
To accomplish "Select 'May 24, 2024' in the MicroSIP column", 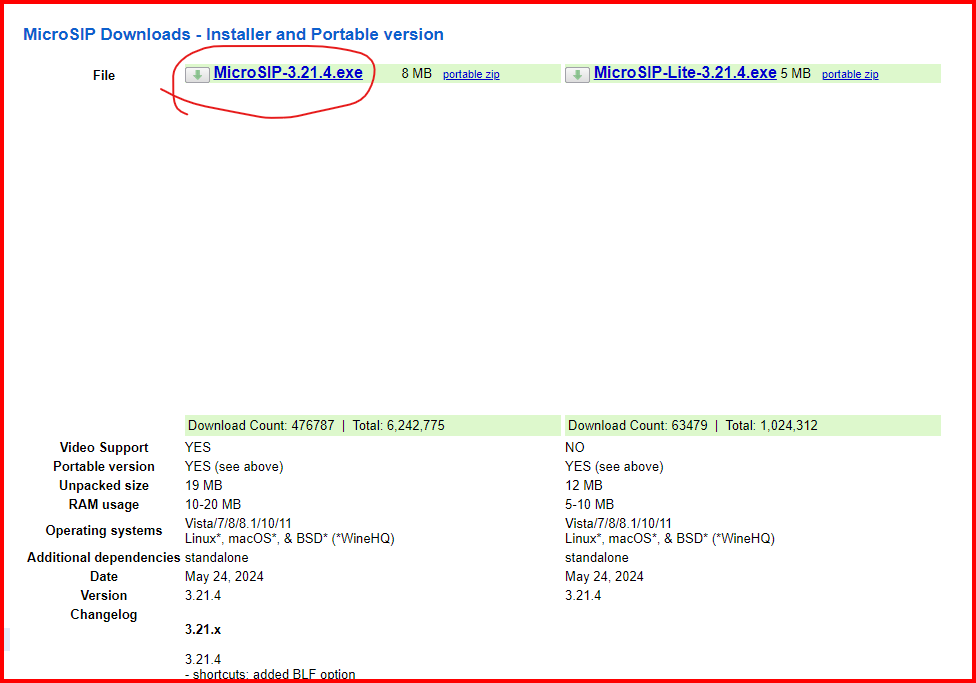I will [x=224, y=577].
